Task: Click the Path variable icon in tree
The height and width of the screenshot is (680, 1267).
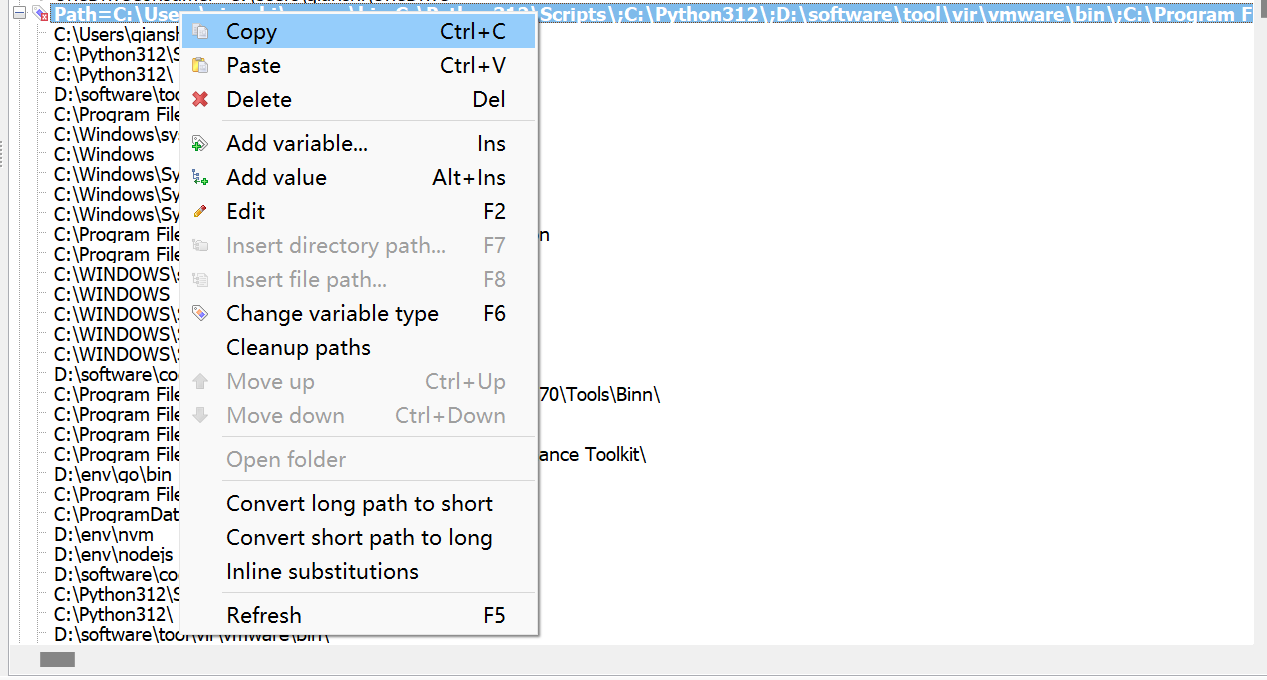Action: (x=39, y=14)
